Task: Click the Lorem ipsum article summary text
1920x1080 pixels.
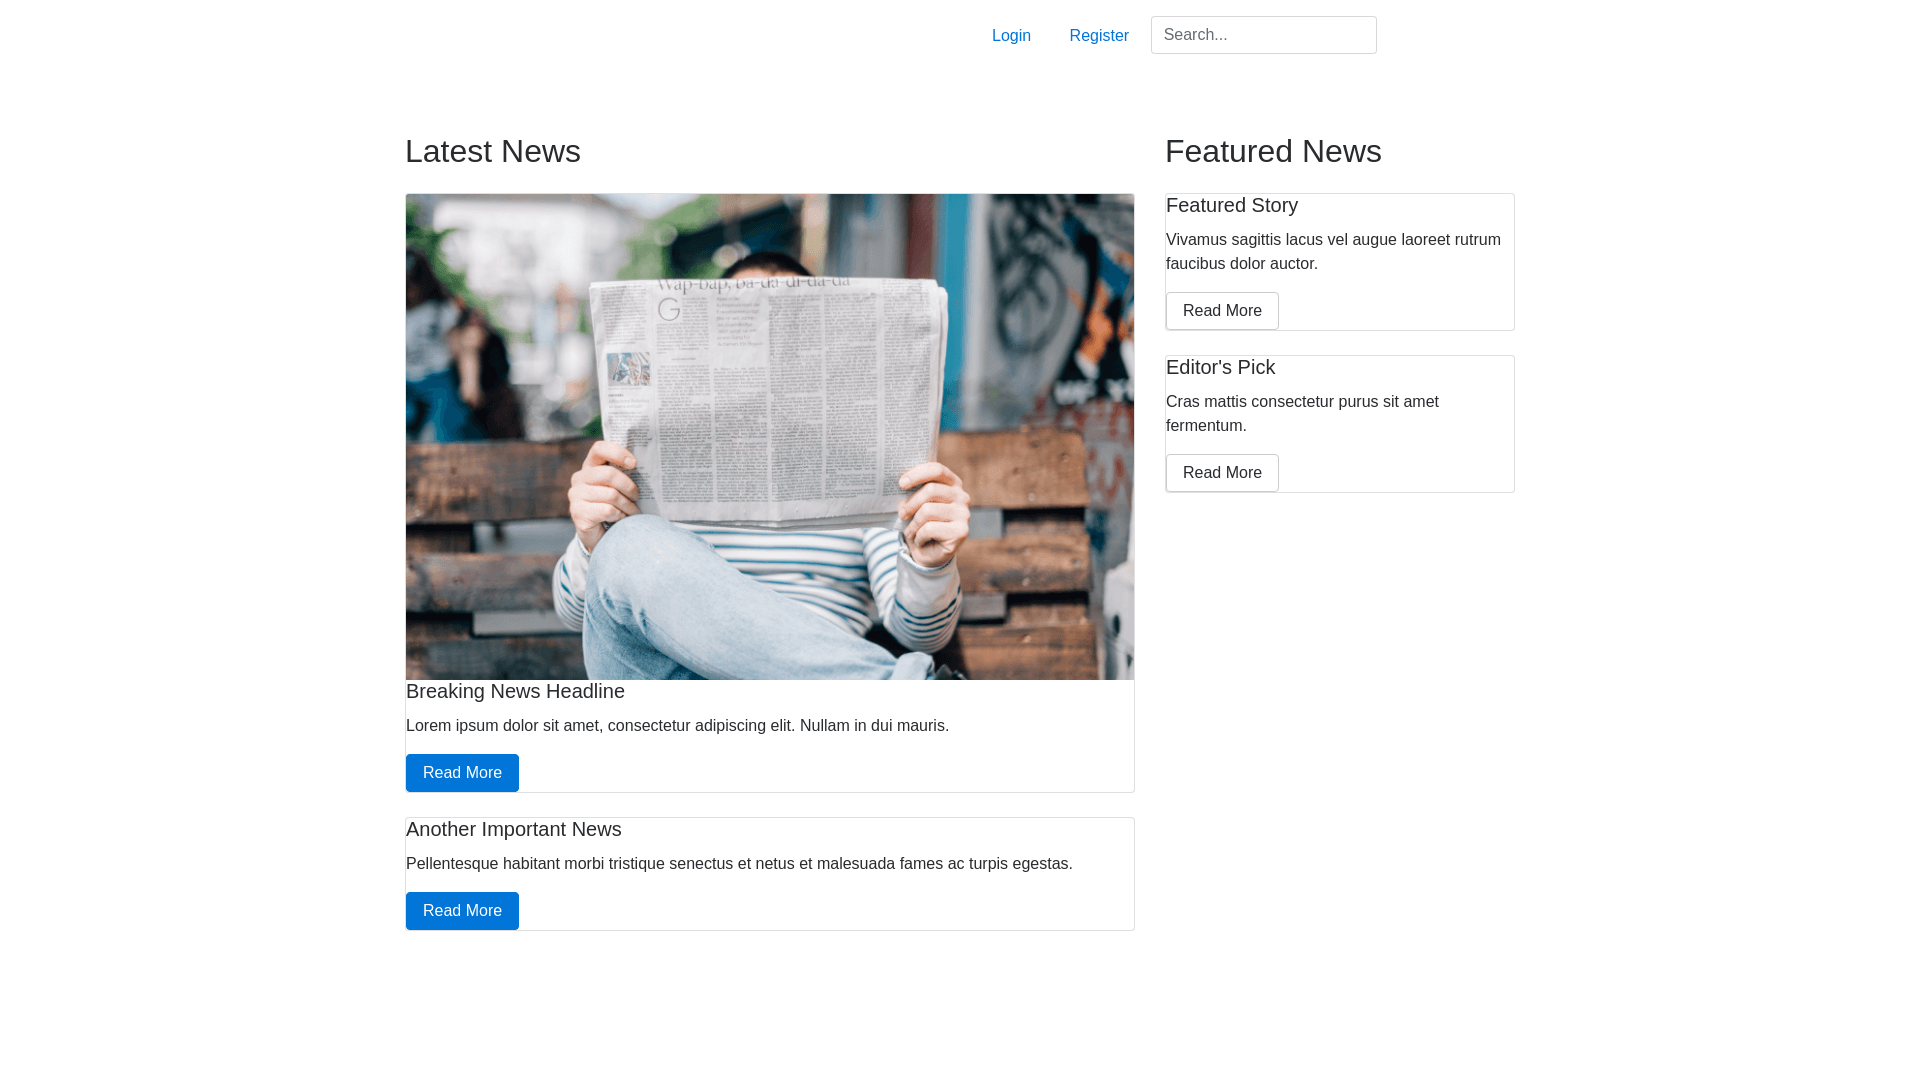Action: tap(677, 726)
